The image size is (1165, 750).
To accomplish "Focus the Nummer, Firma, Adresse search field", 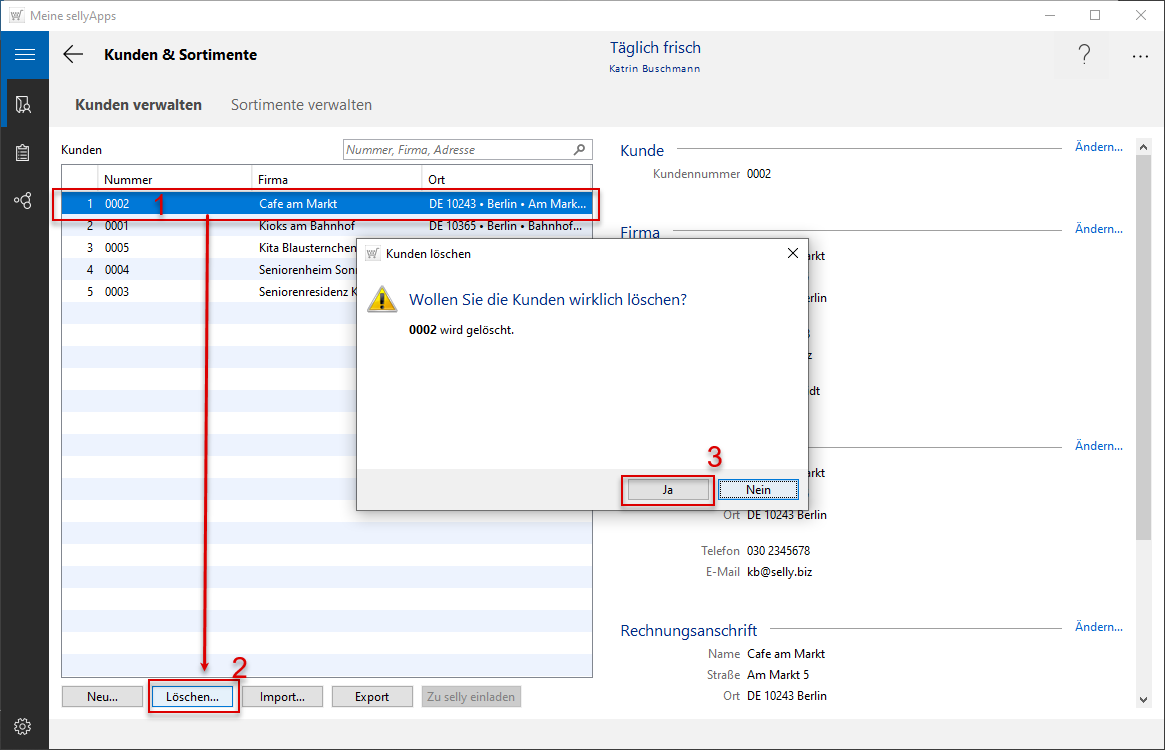I will [x=457, y=150].
